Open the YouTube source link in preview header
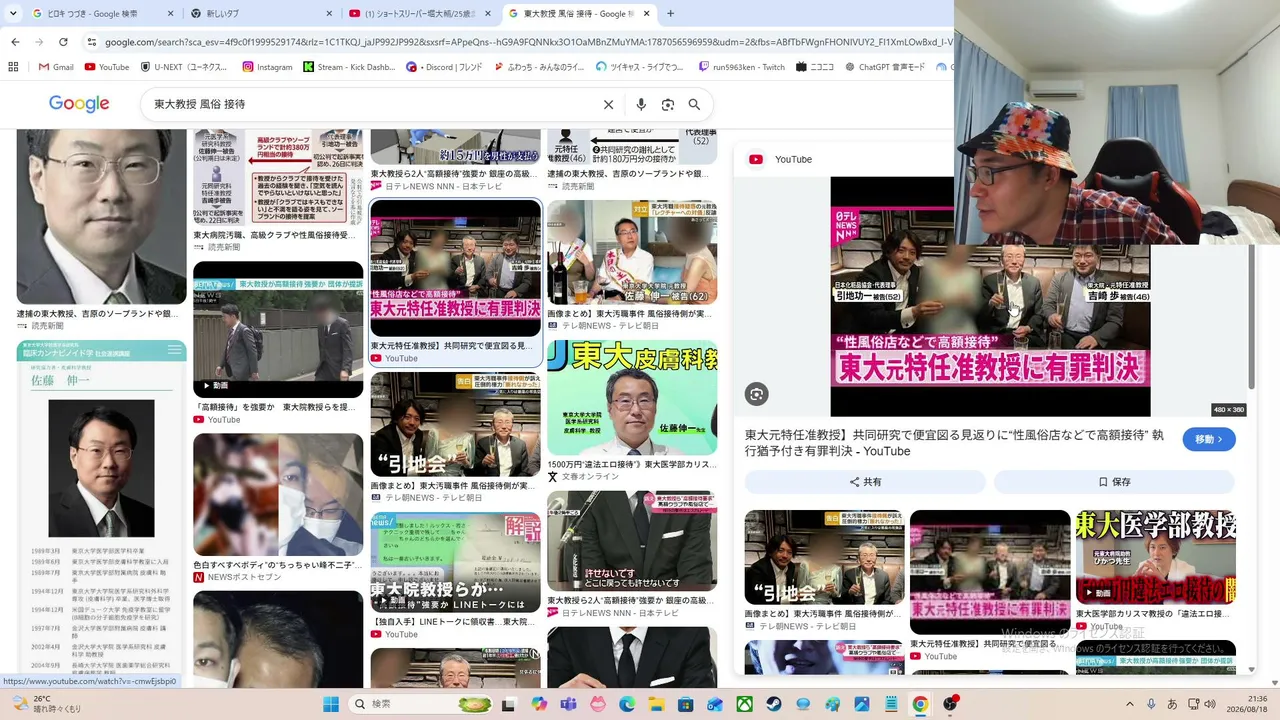This screenshot has height=720, width=1280. (781, 159)
